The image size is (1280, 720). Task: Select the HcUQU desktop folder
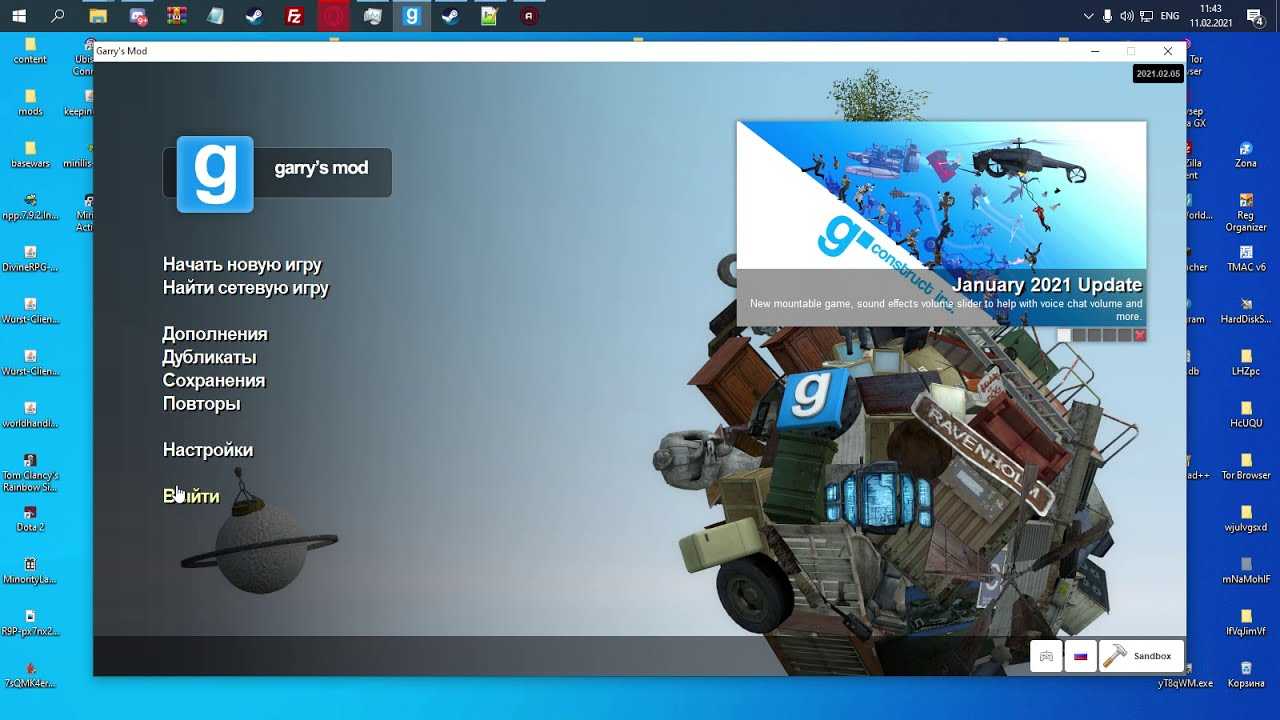1246,415
